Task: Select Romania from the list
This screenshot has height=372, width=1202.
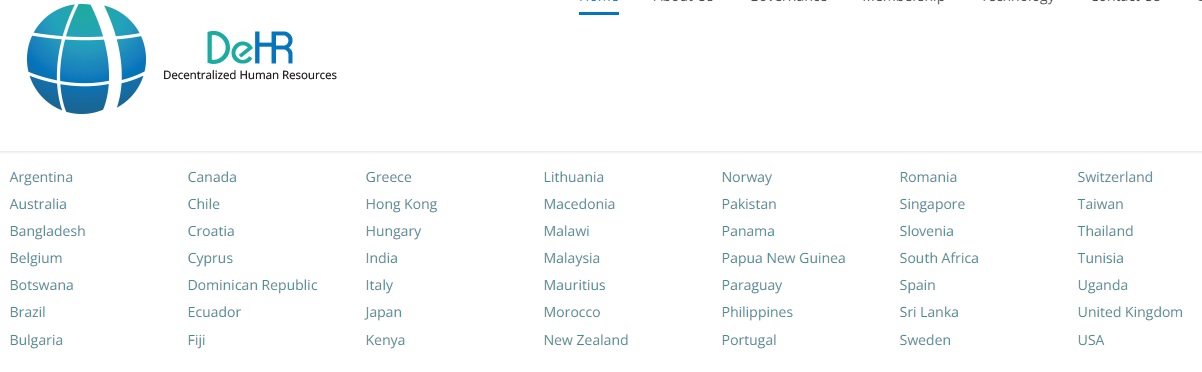Action: pos(928,177)
